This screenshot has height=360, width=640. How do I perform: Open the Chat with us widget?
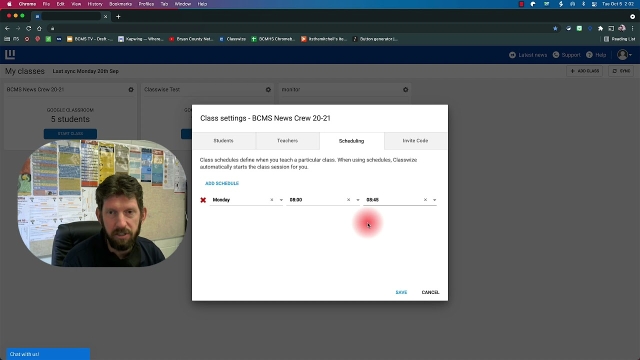click(48, 354)
